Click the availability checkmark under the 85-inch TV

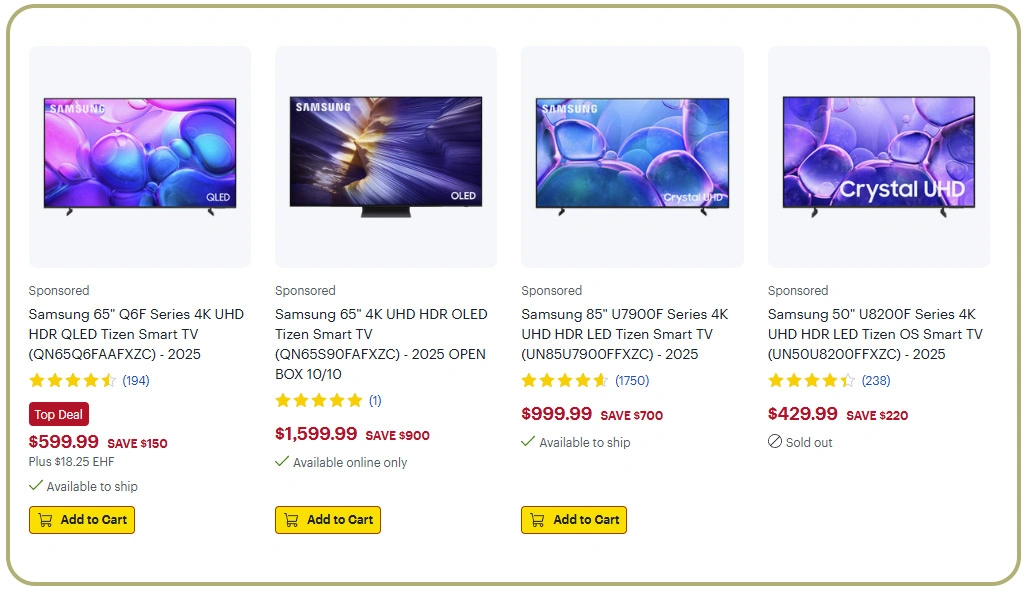(x=529, y=442)
